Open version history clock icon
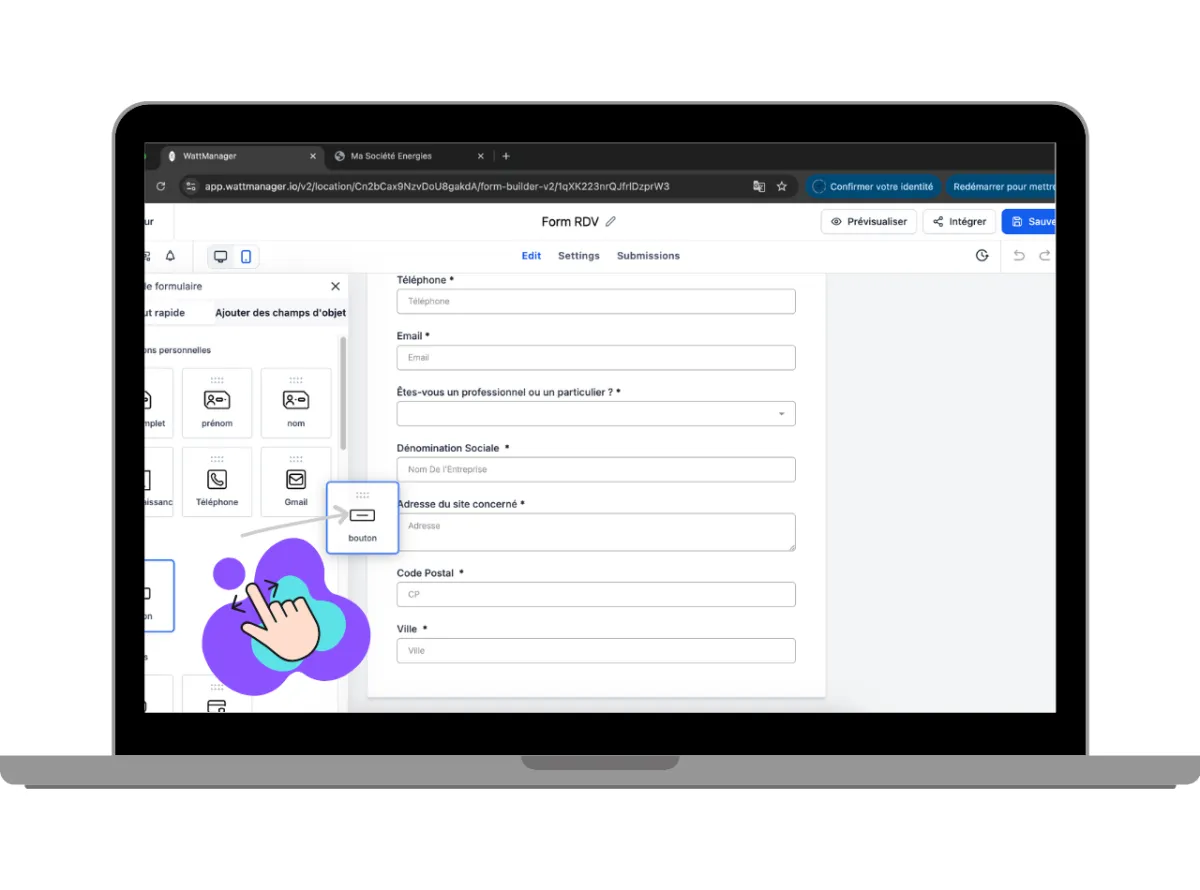This screenshot has height=890, width=1200. pyautogui.click(x=982, y=256)
